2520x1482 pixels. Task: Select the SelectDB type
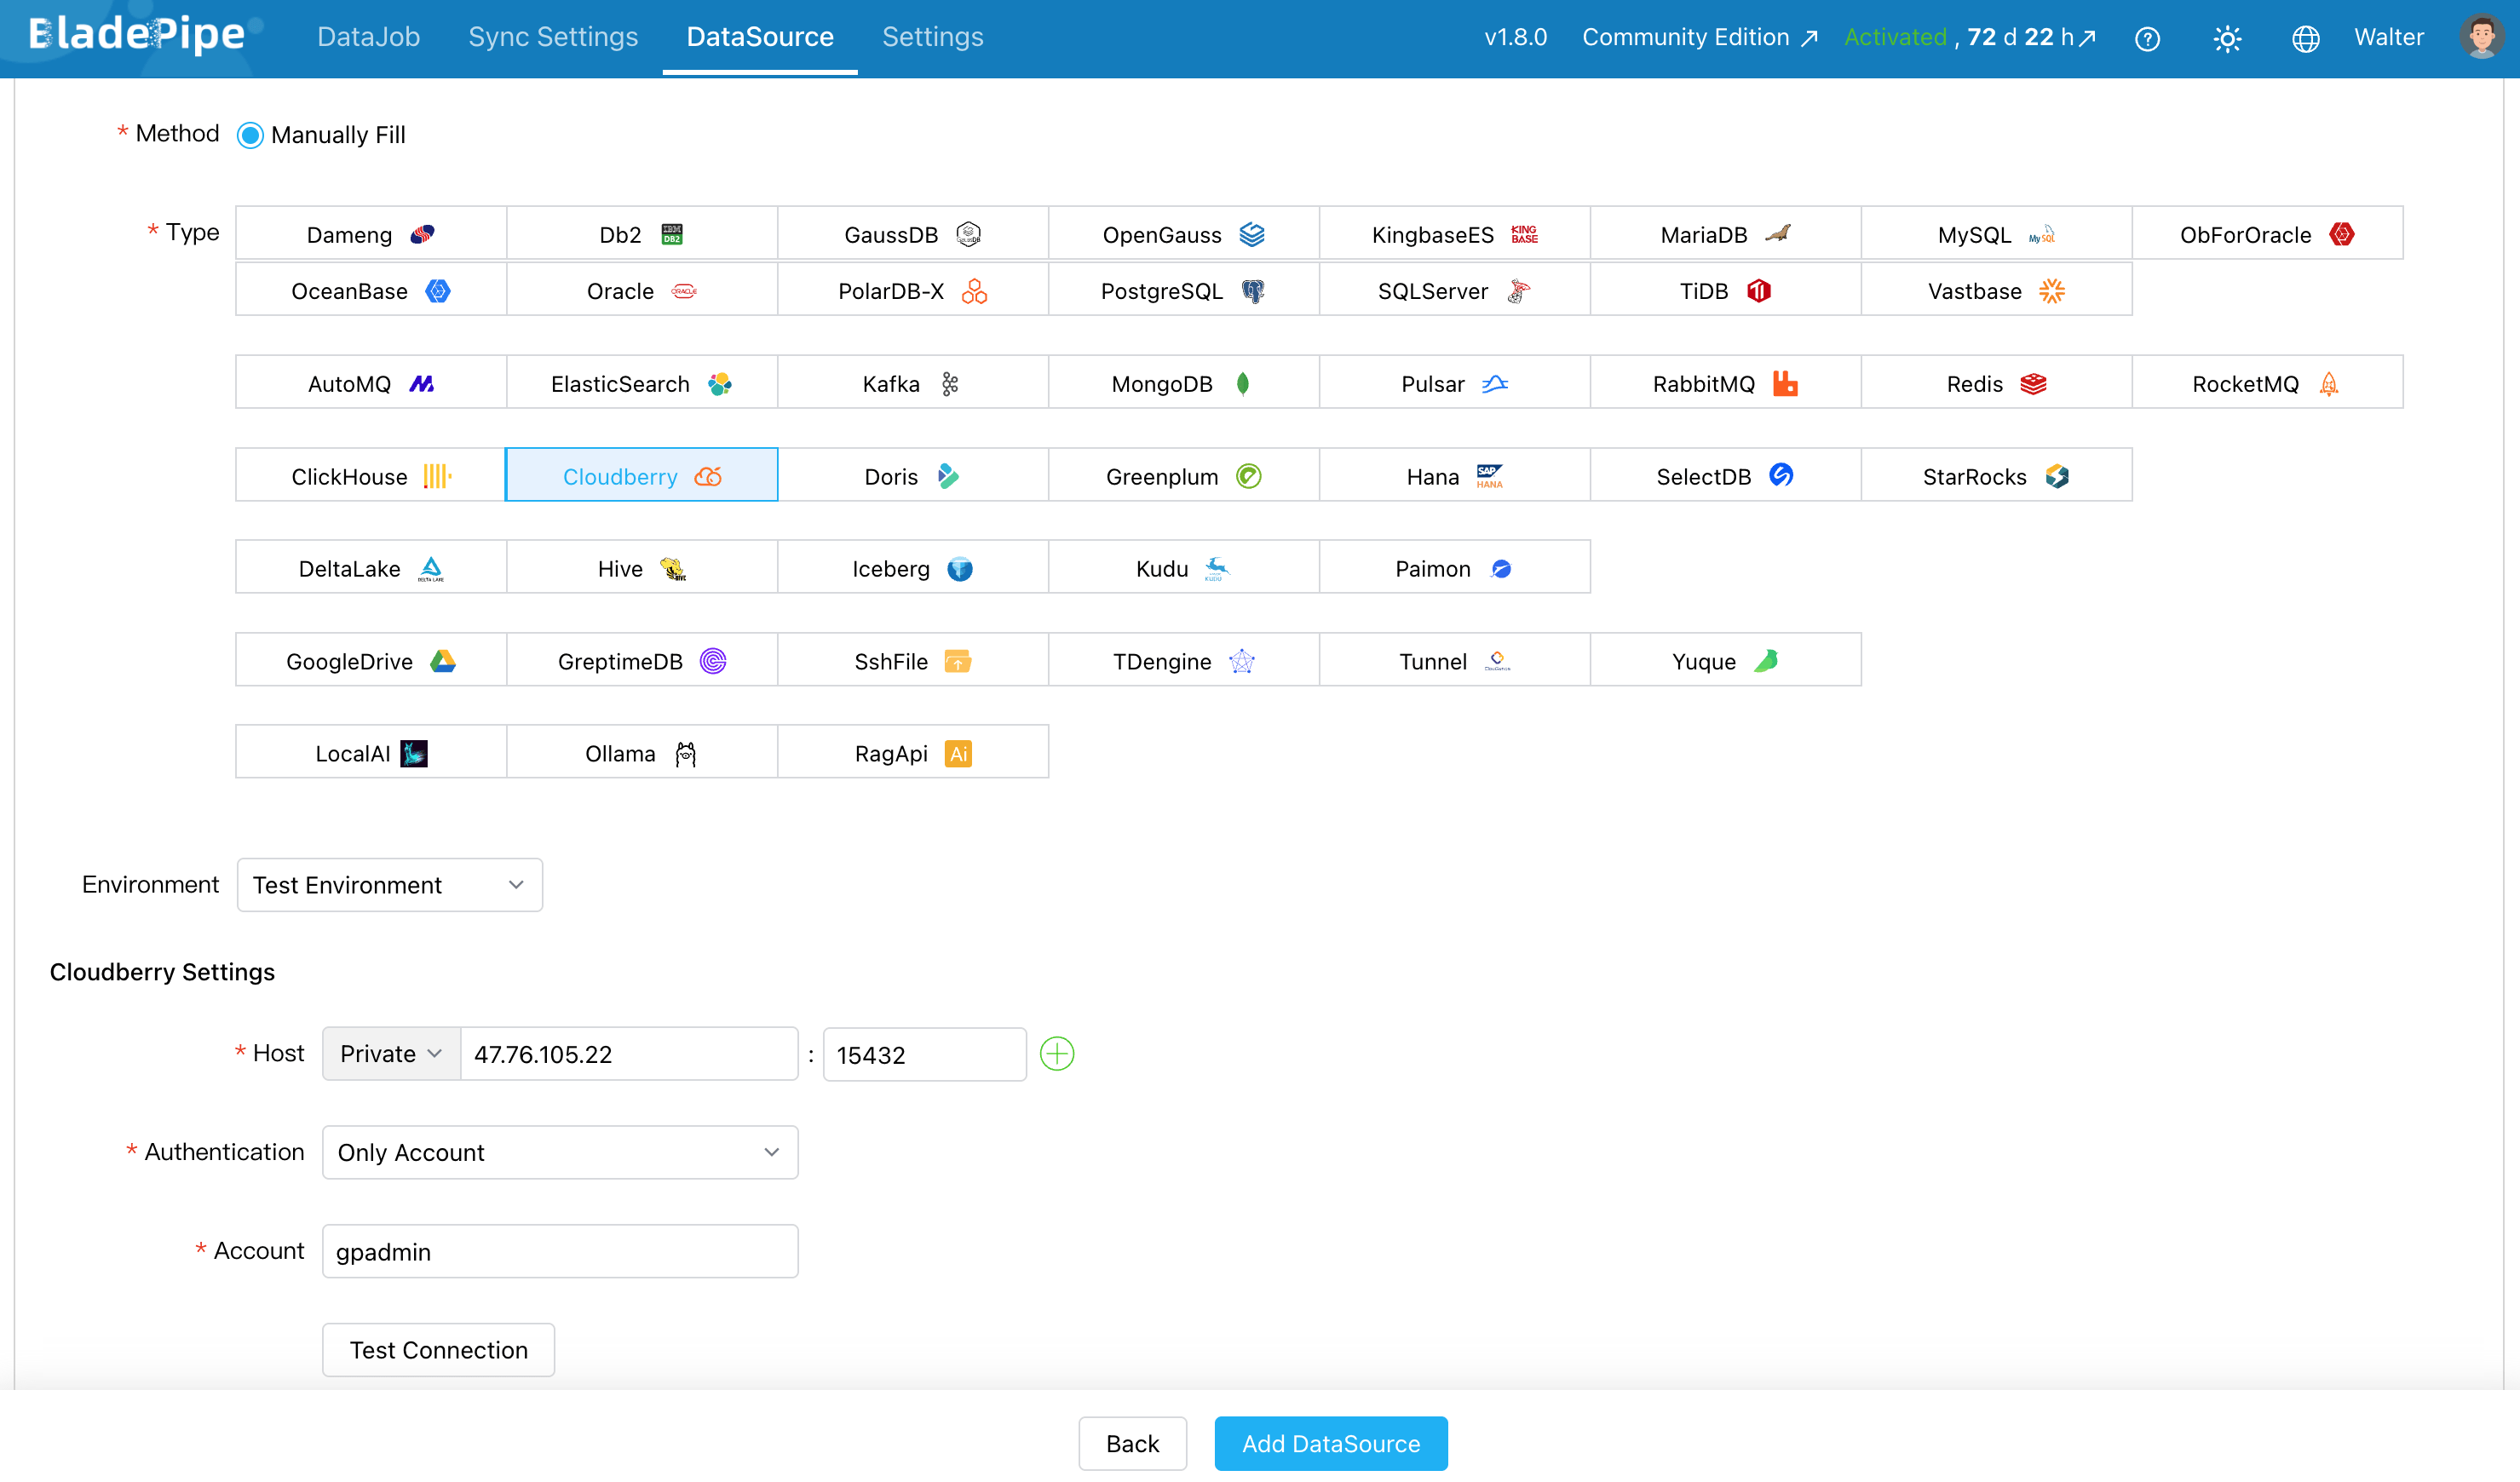[x=1726, y=476]
